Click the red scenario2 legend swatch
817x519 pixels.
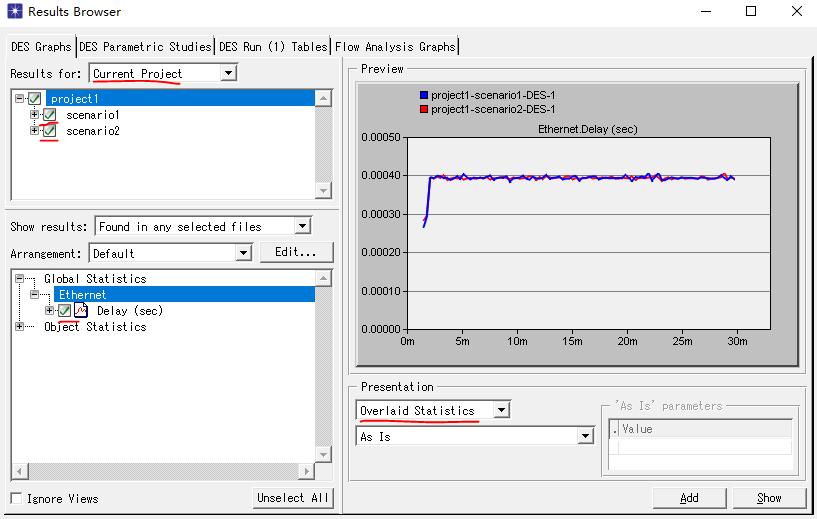[424, 109]
